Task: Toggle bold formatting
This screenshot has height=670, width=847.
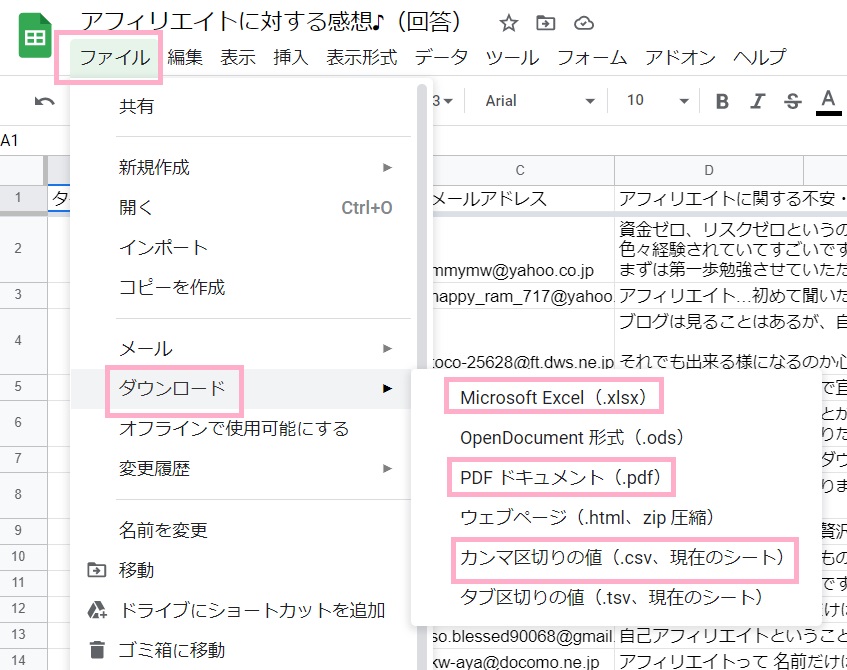Action: click(722, 101)
